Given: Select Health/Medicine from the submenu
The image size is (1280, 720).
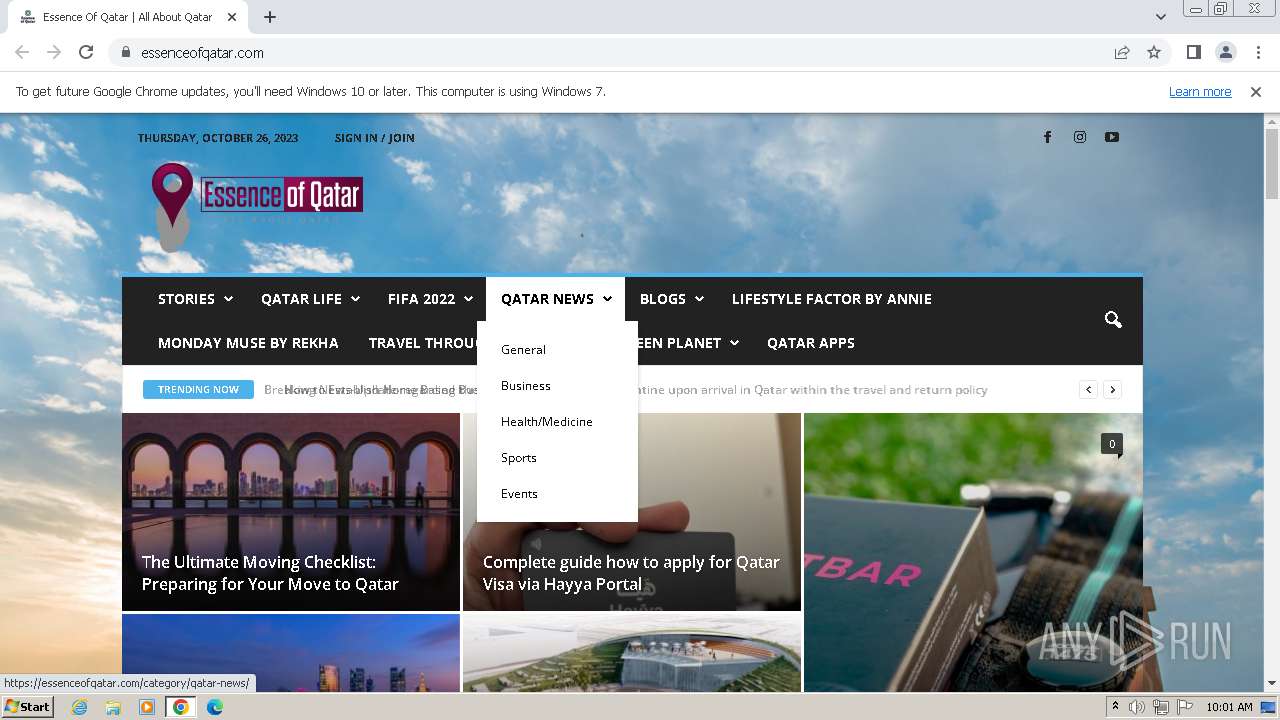Looking at the screenshot, I should pyautogui.click(x=547, y=422).
